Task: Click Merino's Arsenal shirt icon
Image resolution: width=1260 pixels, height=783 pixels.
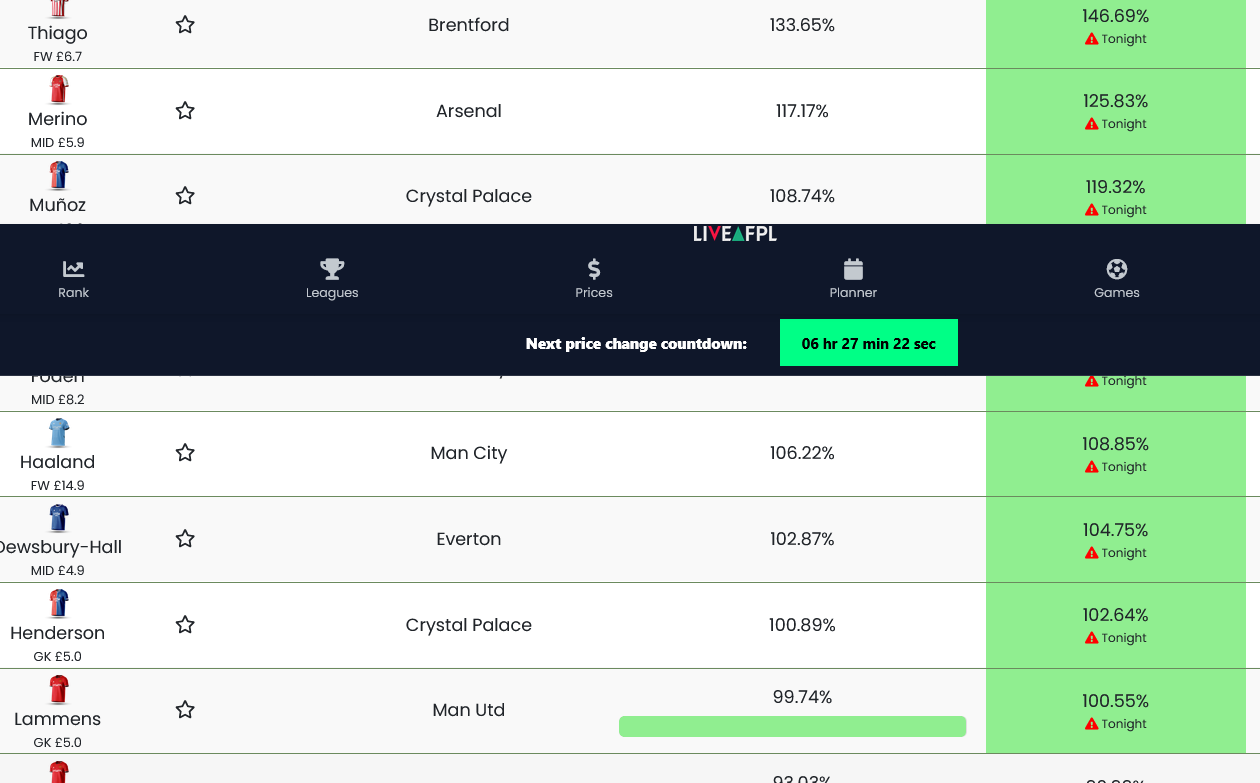Action: click(x=59, y=90)
